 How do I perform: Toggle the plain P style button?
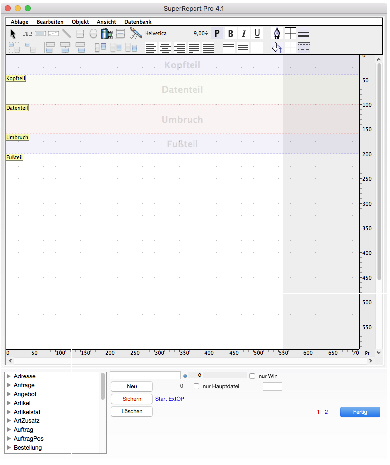click(x=217, y=34)
